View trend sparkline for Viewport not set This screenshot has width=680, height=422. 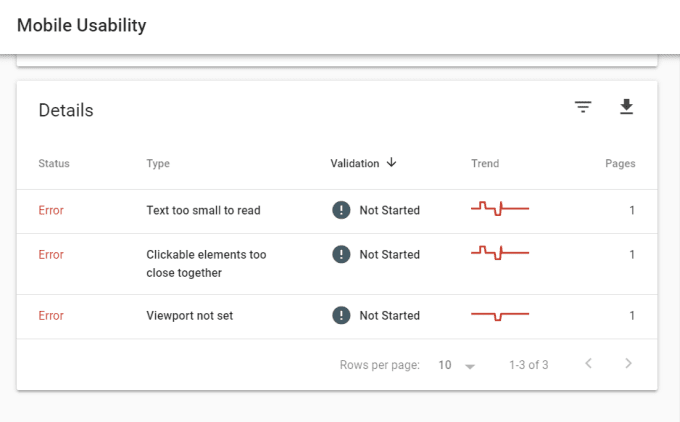click(500, 315)
